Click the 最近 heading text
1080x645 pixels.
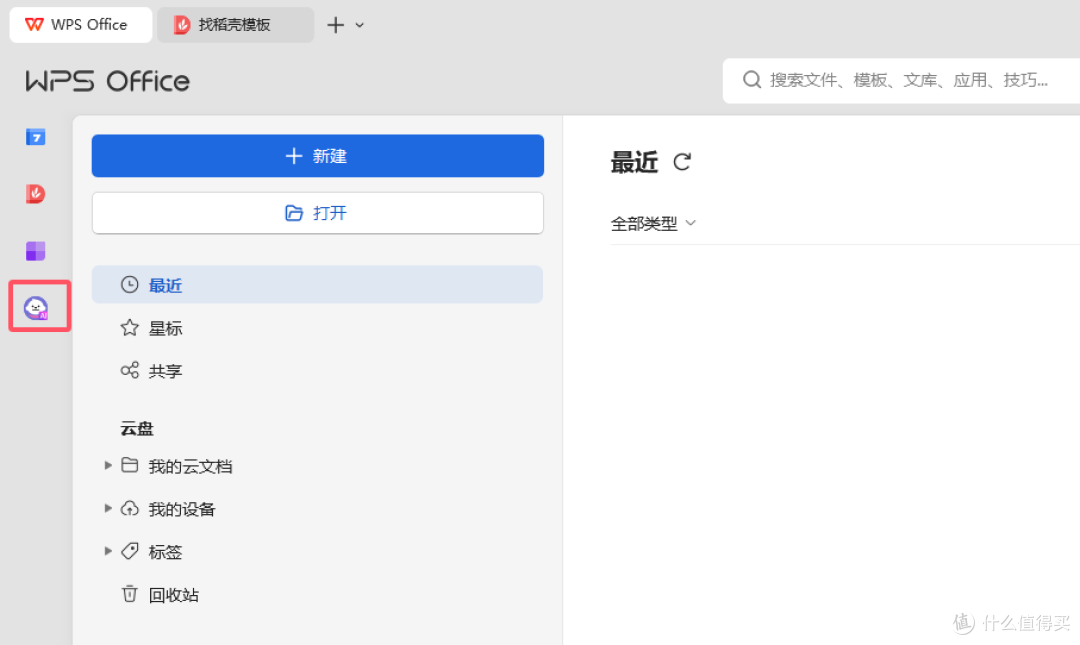point(634,163)
